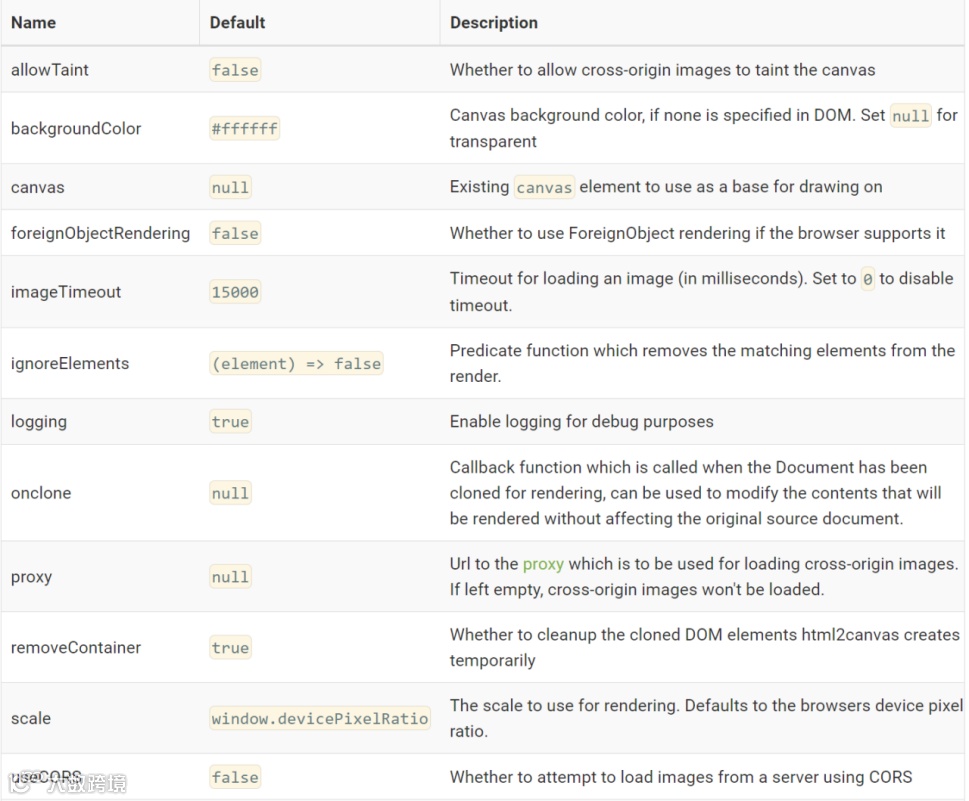Select the allowTaint option name
Screen dimensions: 969x801
(49, 69)
